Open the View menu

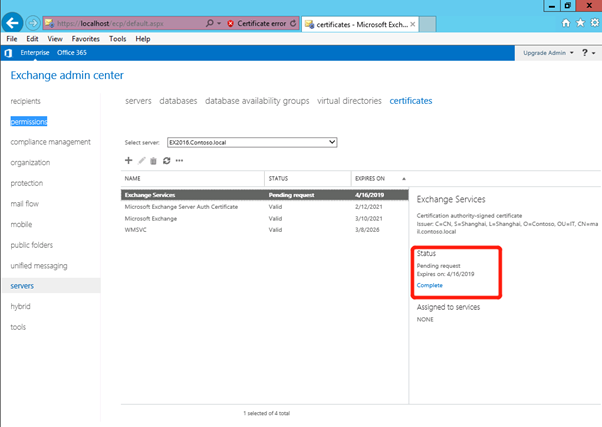coord(55,39)
